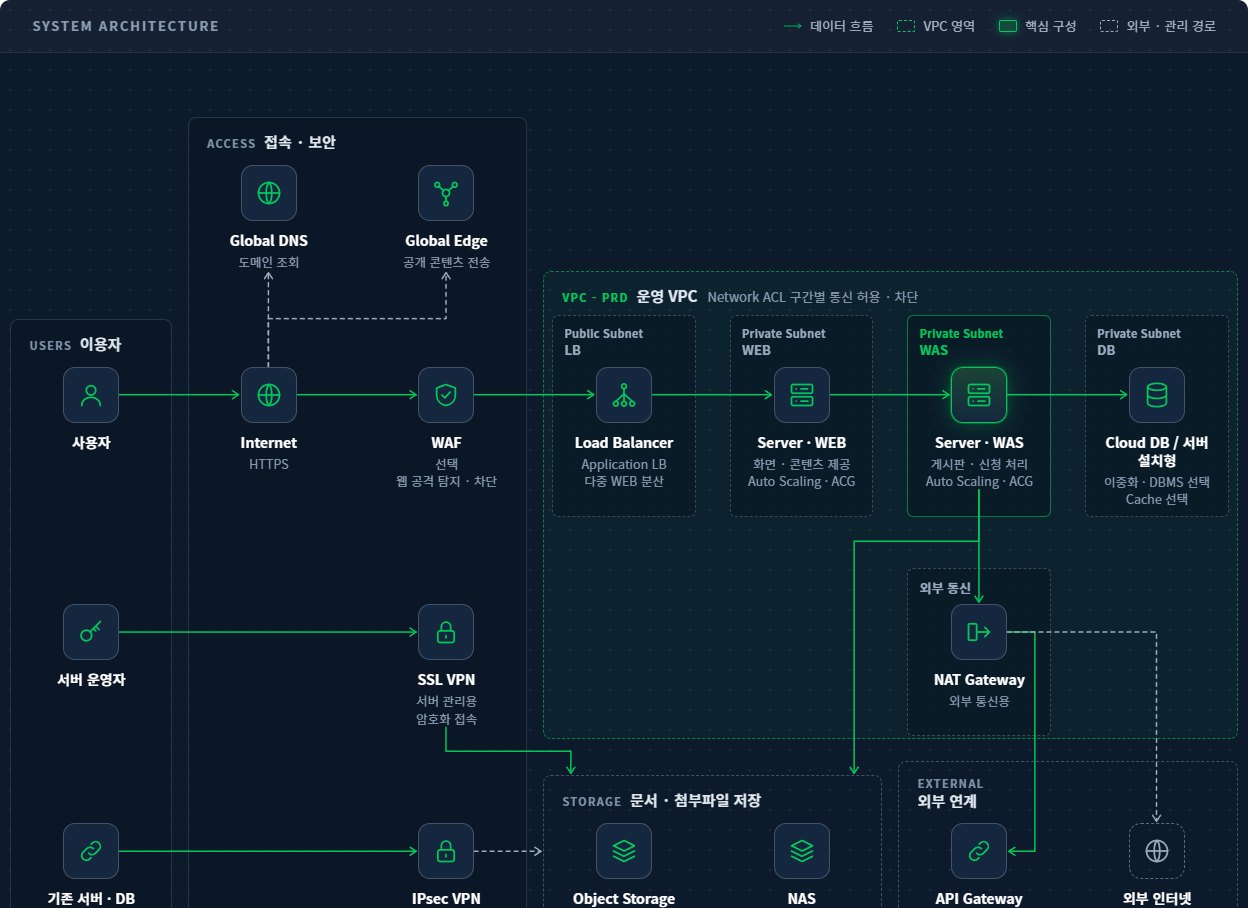Select the WAF shield icon
The image size is (1248, 908).
coord(446,395)
